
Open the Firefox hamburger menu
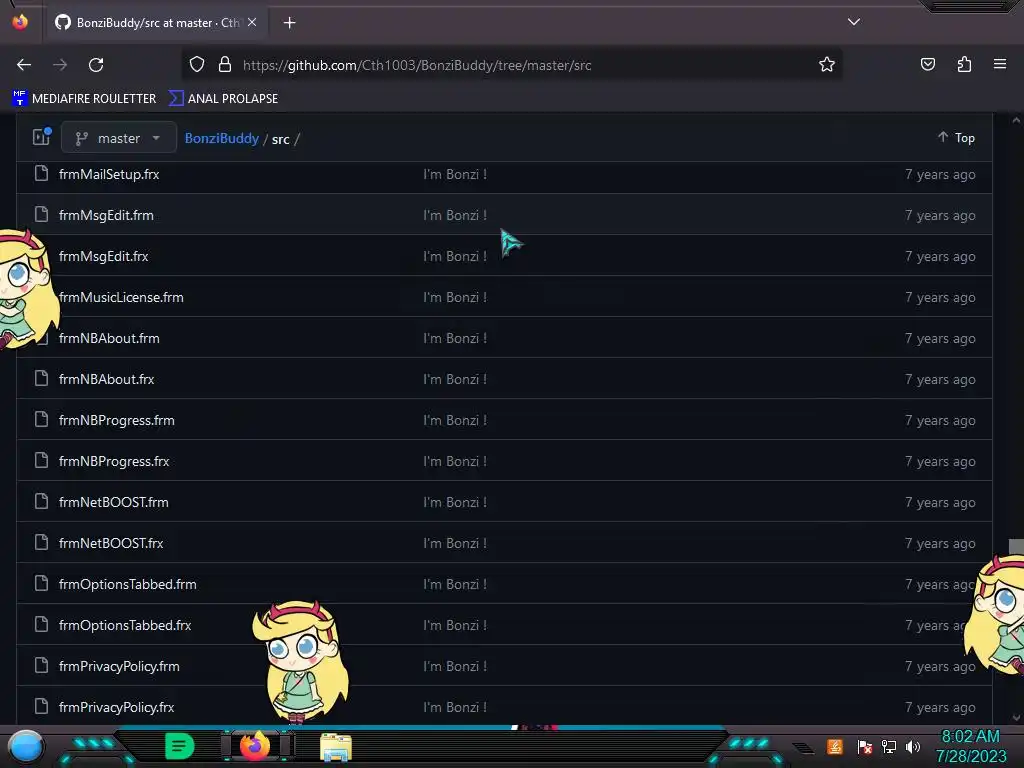[1000, 64]
